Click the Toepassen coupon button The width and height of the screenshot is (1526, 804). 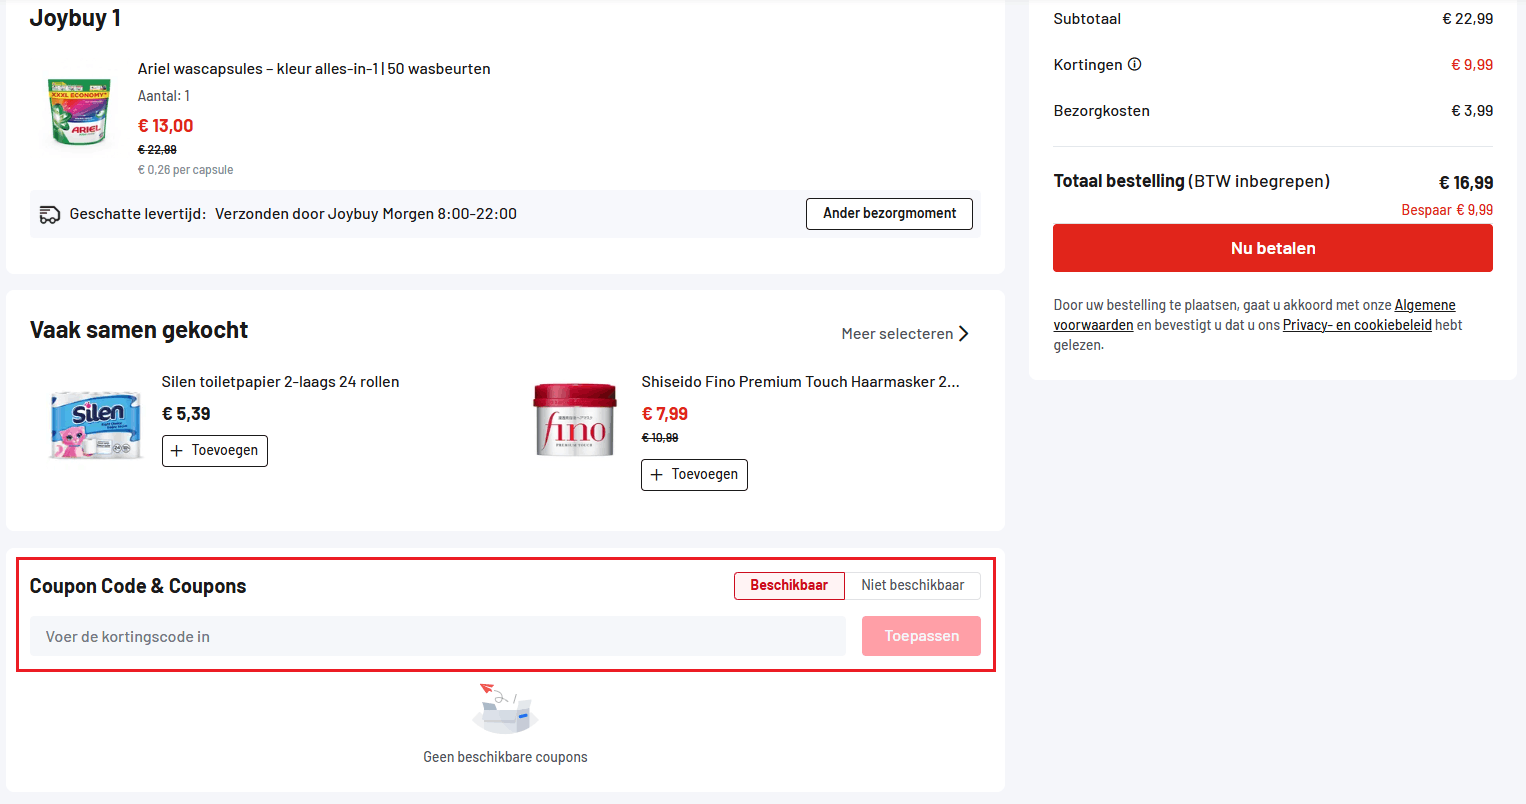[921, 636]
